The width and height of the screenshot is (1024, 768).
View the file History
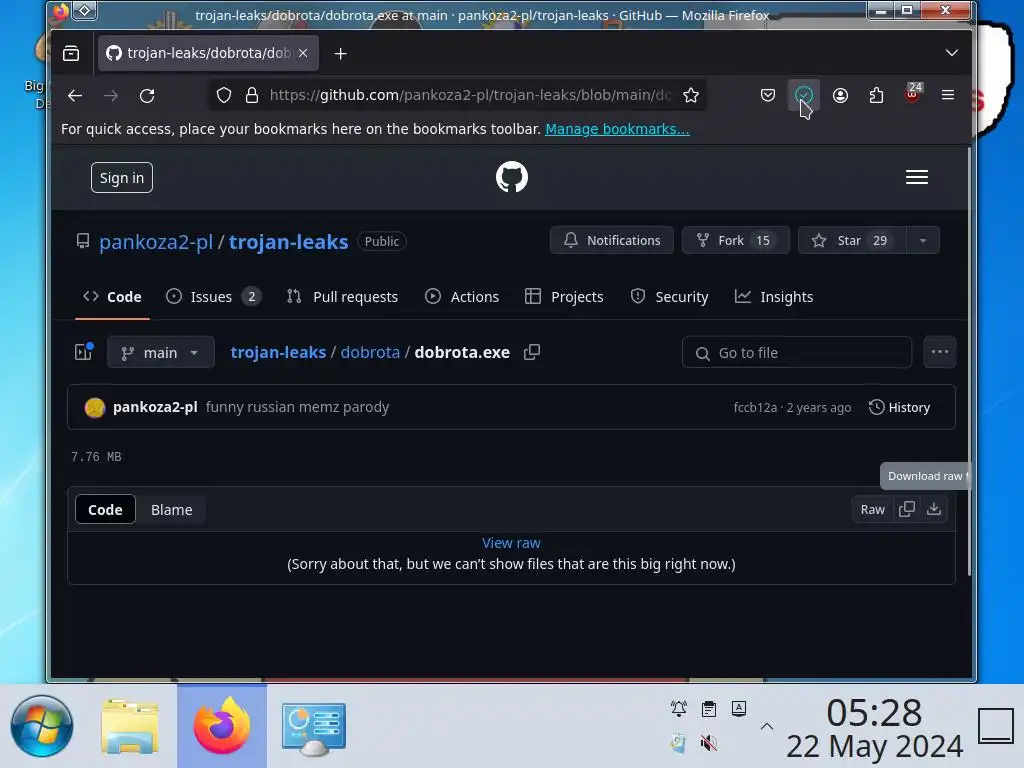[899, 408]
